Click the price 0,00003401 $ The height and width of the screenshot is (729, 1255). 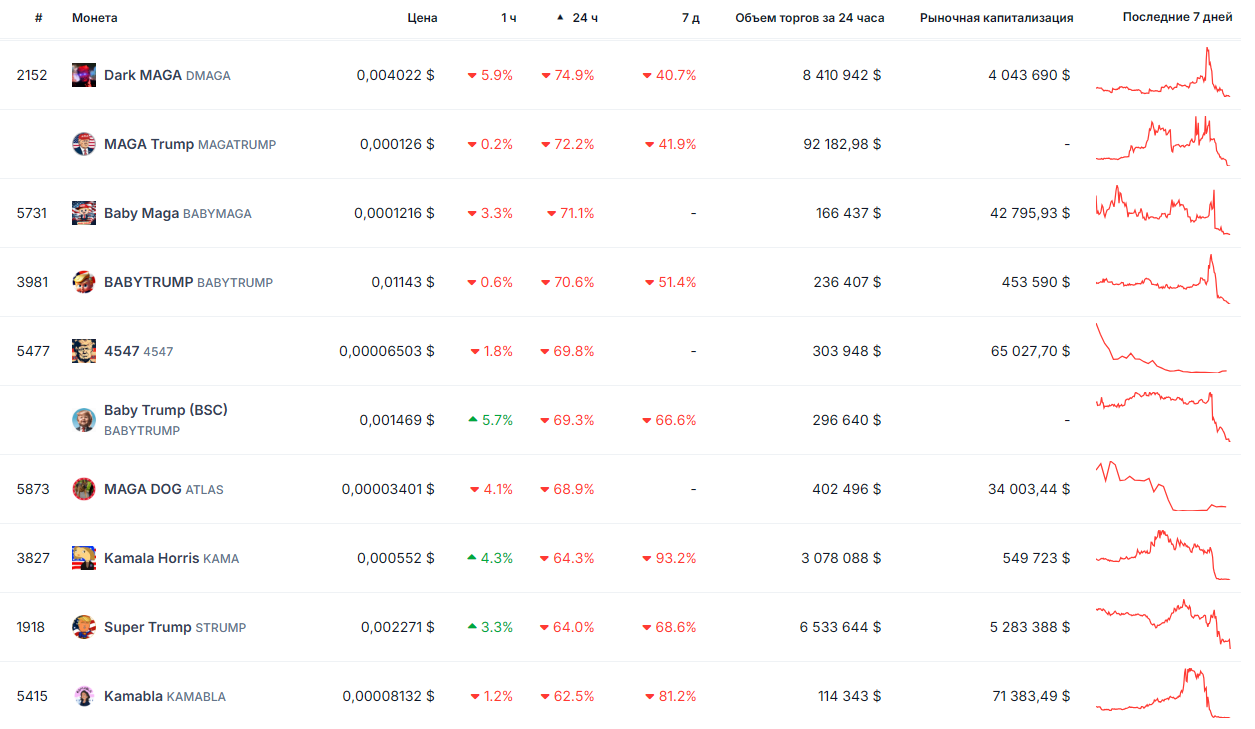(388, 489)
